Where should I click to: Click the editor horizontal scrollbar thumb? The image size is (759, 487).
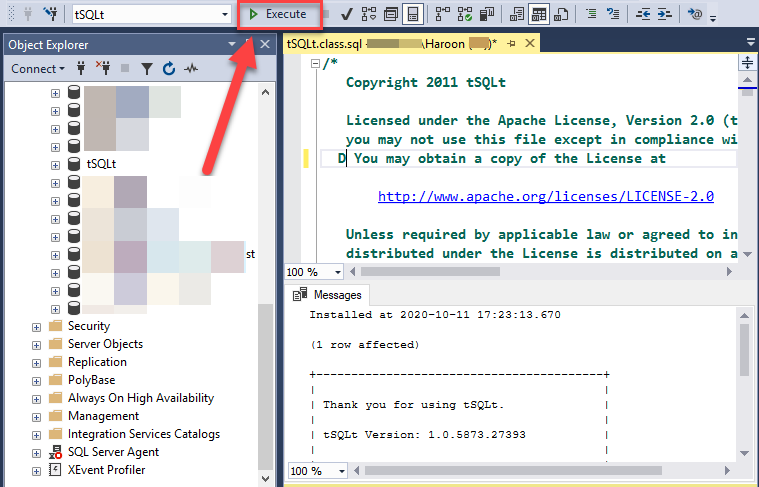pos(430,272)
